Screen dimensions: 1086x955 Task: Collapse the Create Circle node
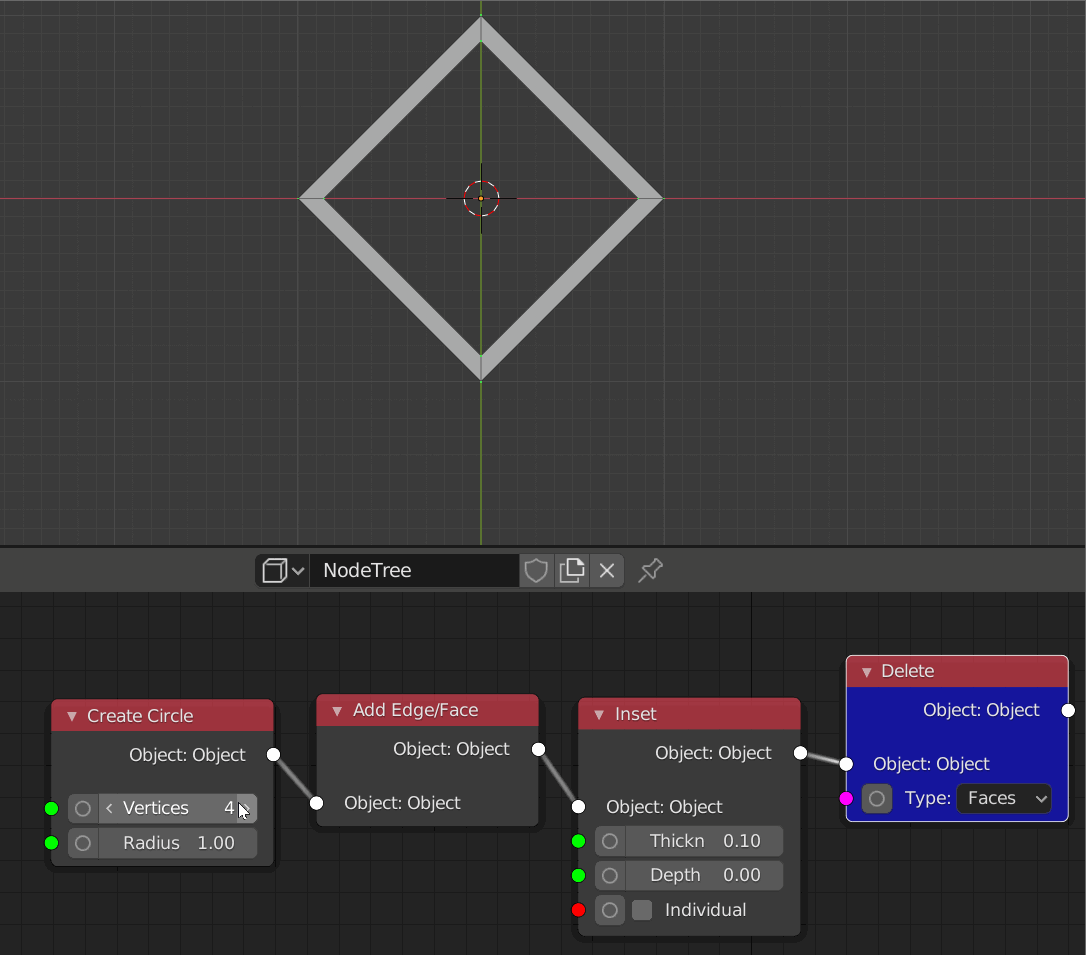click(70, 715)
